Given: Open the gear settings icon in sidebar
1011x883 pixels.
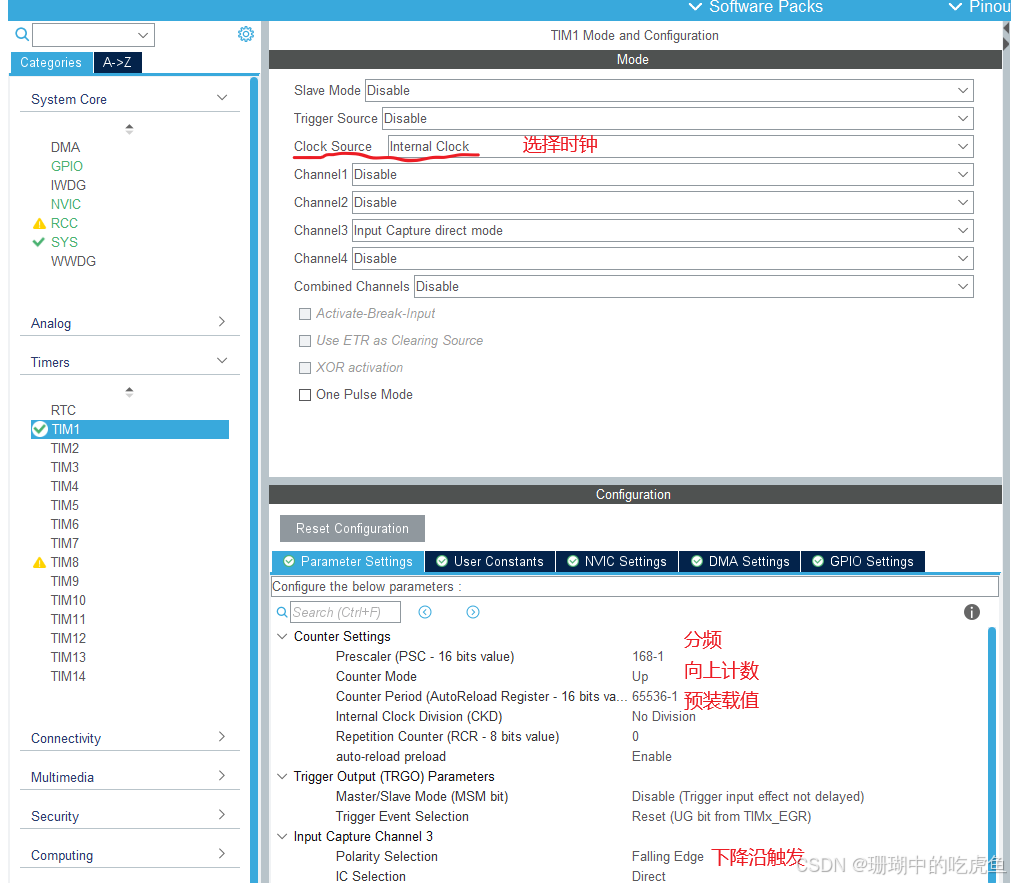Looking at the screenshot, I should coord(246,34).
